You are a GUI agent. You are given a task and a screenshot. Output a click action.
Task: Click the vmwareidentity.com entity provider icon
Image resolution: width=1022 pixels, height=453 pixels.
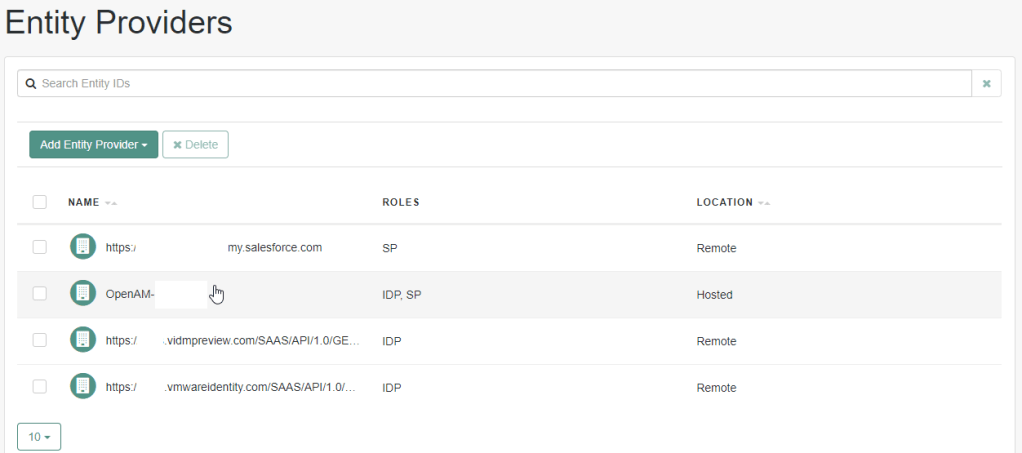(x=83, y=387)
